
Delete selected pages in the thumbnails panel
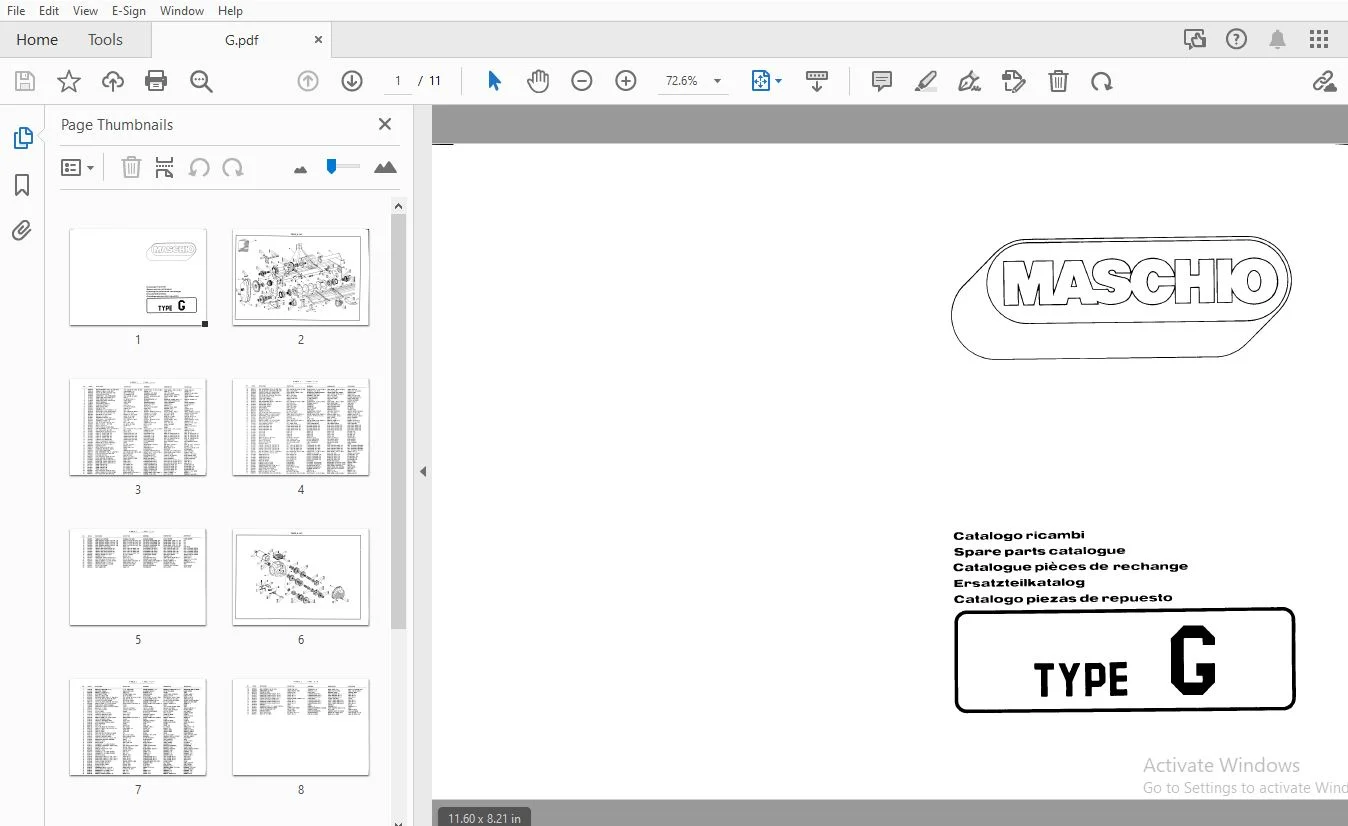(x=131, y=167)
